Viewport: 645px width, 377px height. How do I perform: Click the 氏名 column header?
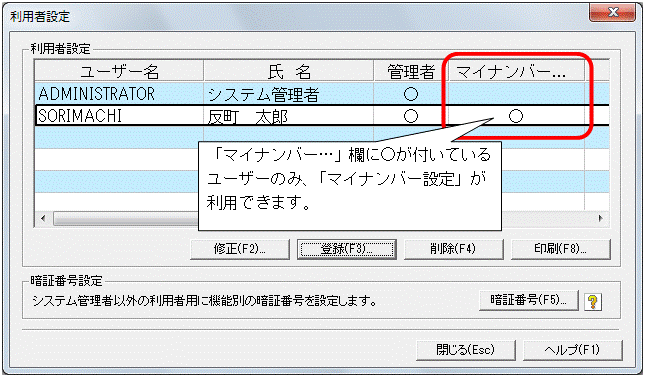pyautogui.click(x=289, y=71)
